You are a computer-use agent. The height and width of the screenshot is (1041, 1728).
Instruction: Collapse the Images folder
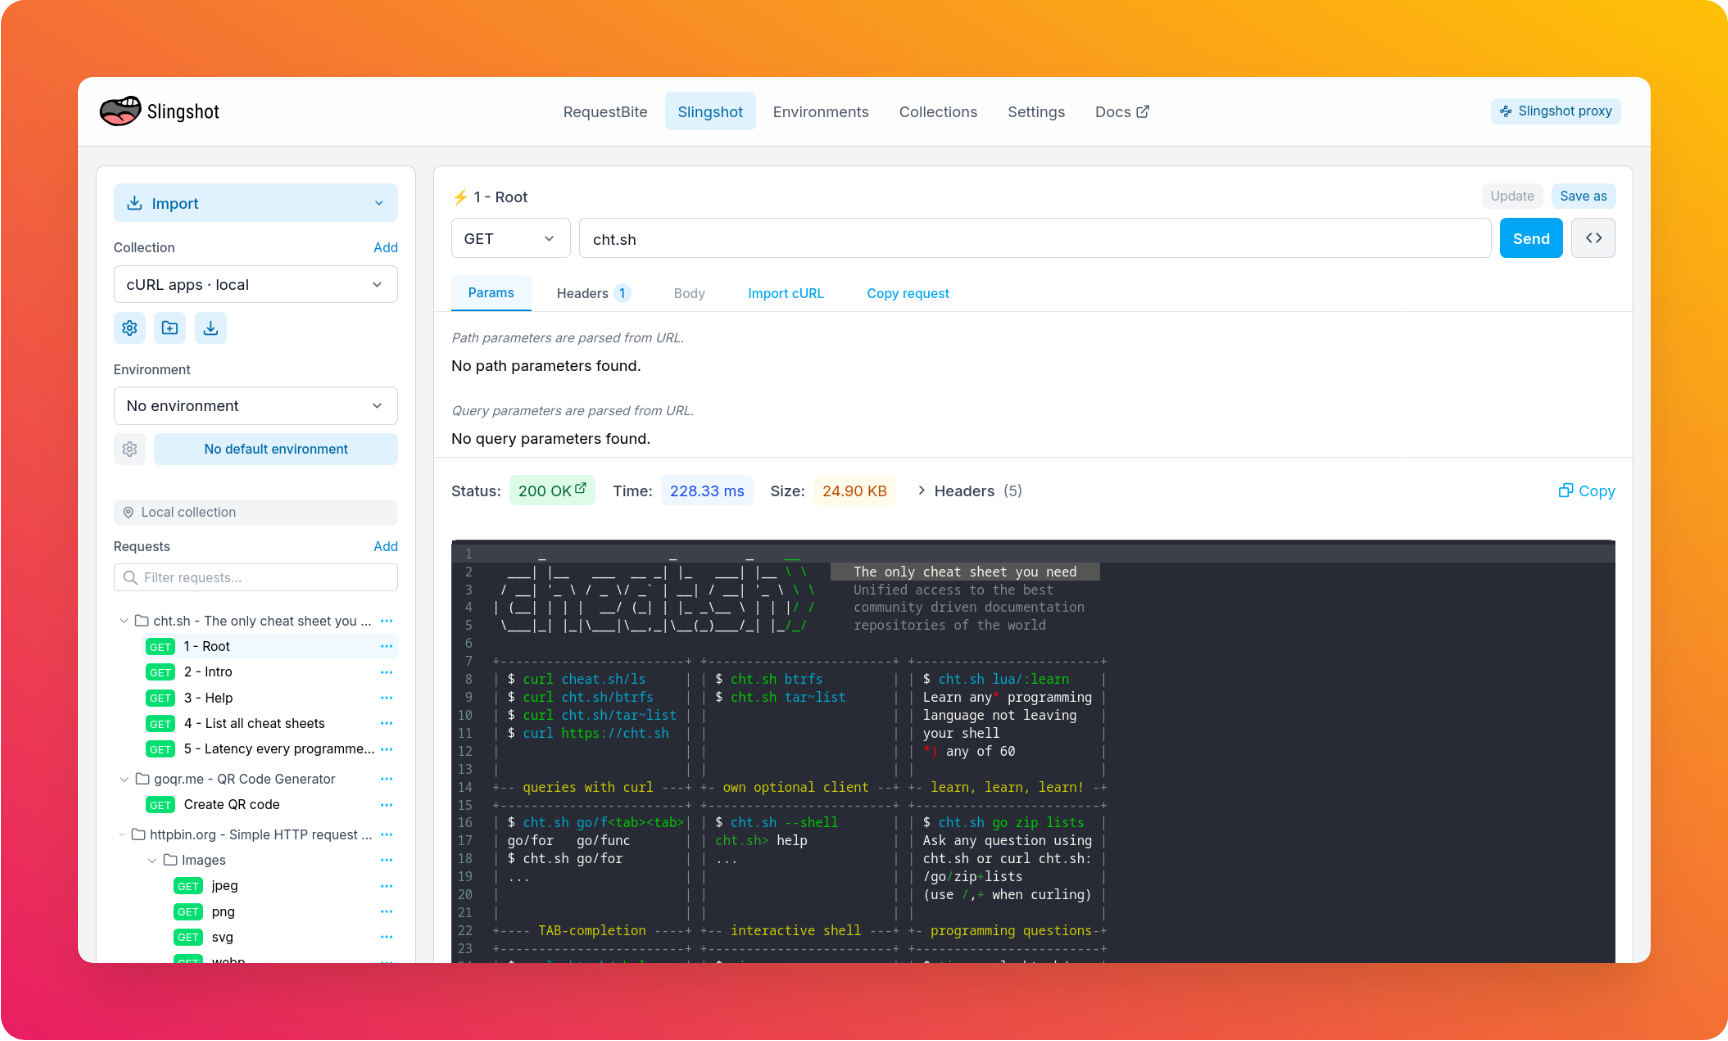click(152, 860)
